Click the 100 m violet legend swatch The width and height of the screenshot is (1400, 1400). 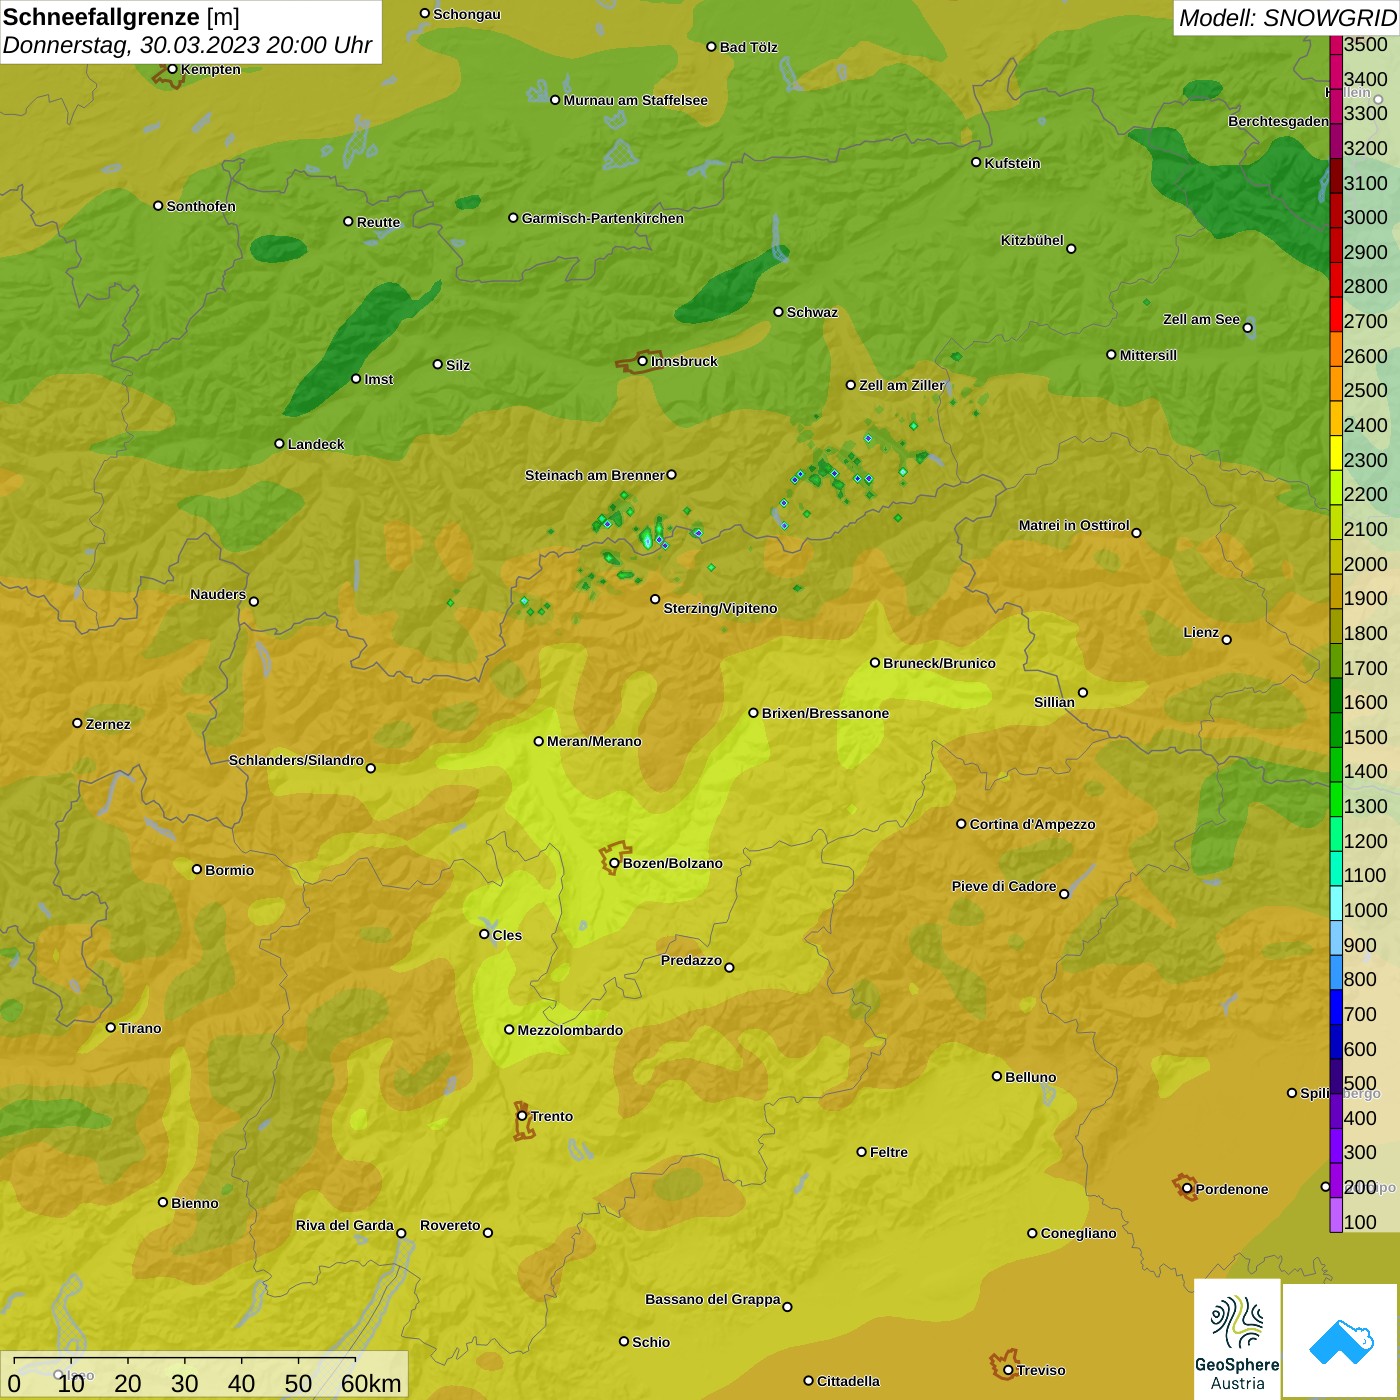(x=1335, y=1215)
